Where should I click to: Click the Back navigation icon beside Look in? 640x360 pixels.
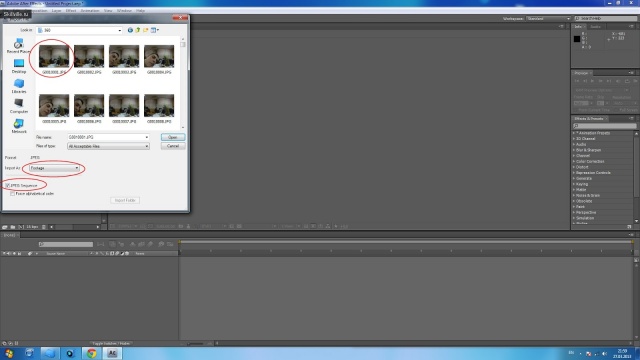[130, 30]
